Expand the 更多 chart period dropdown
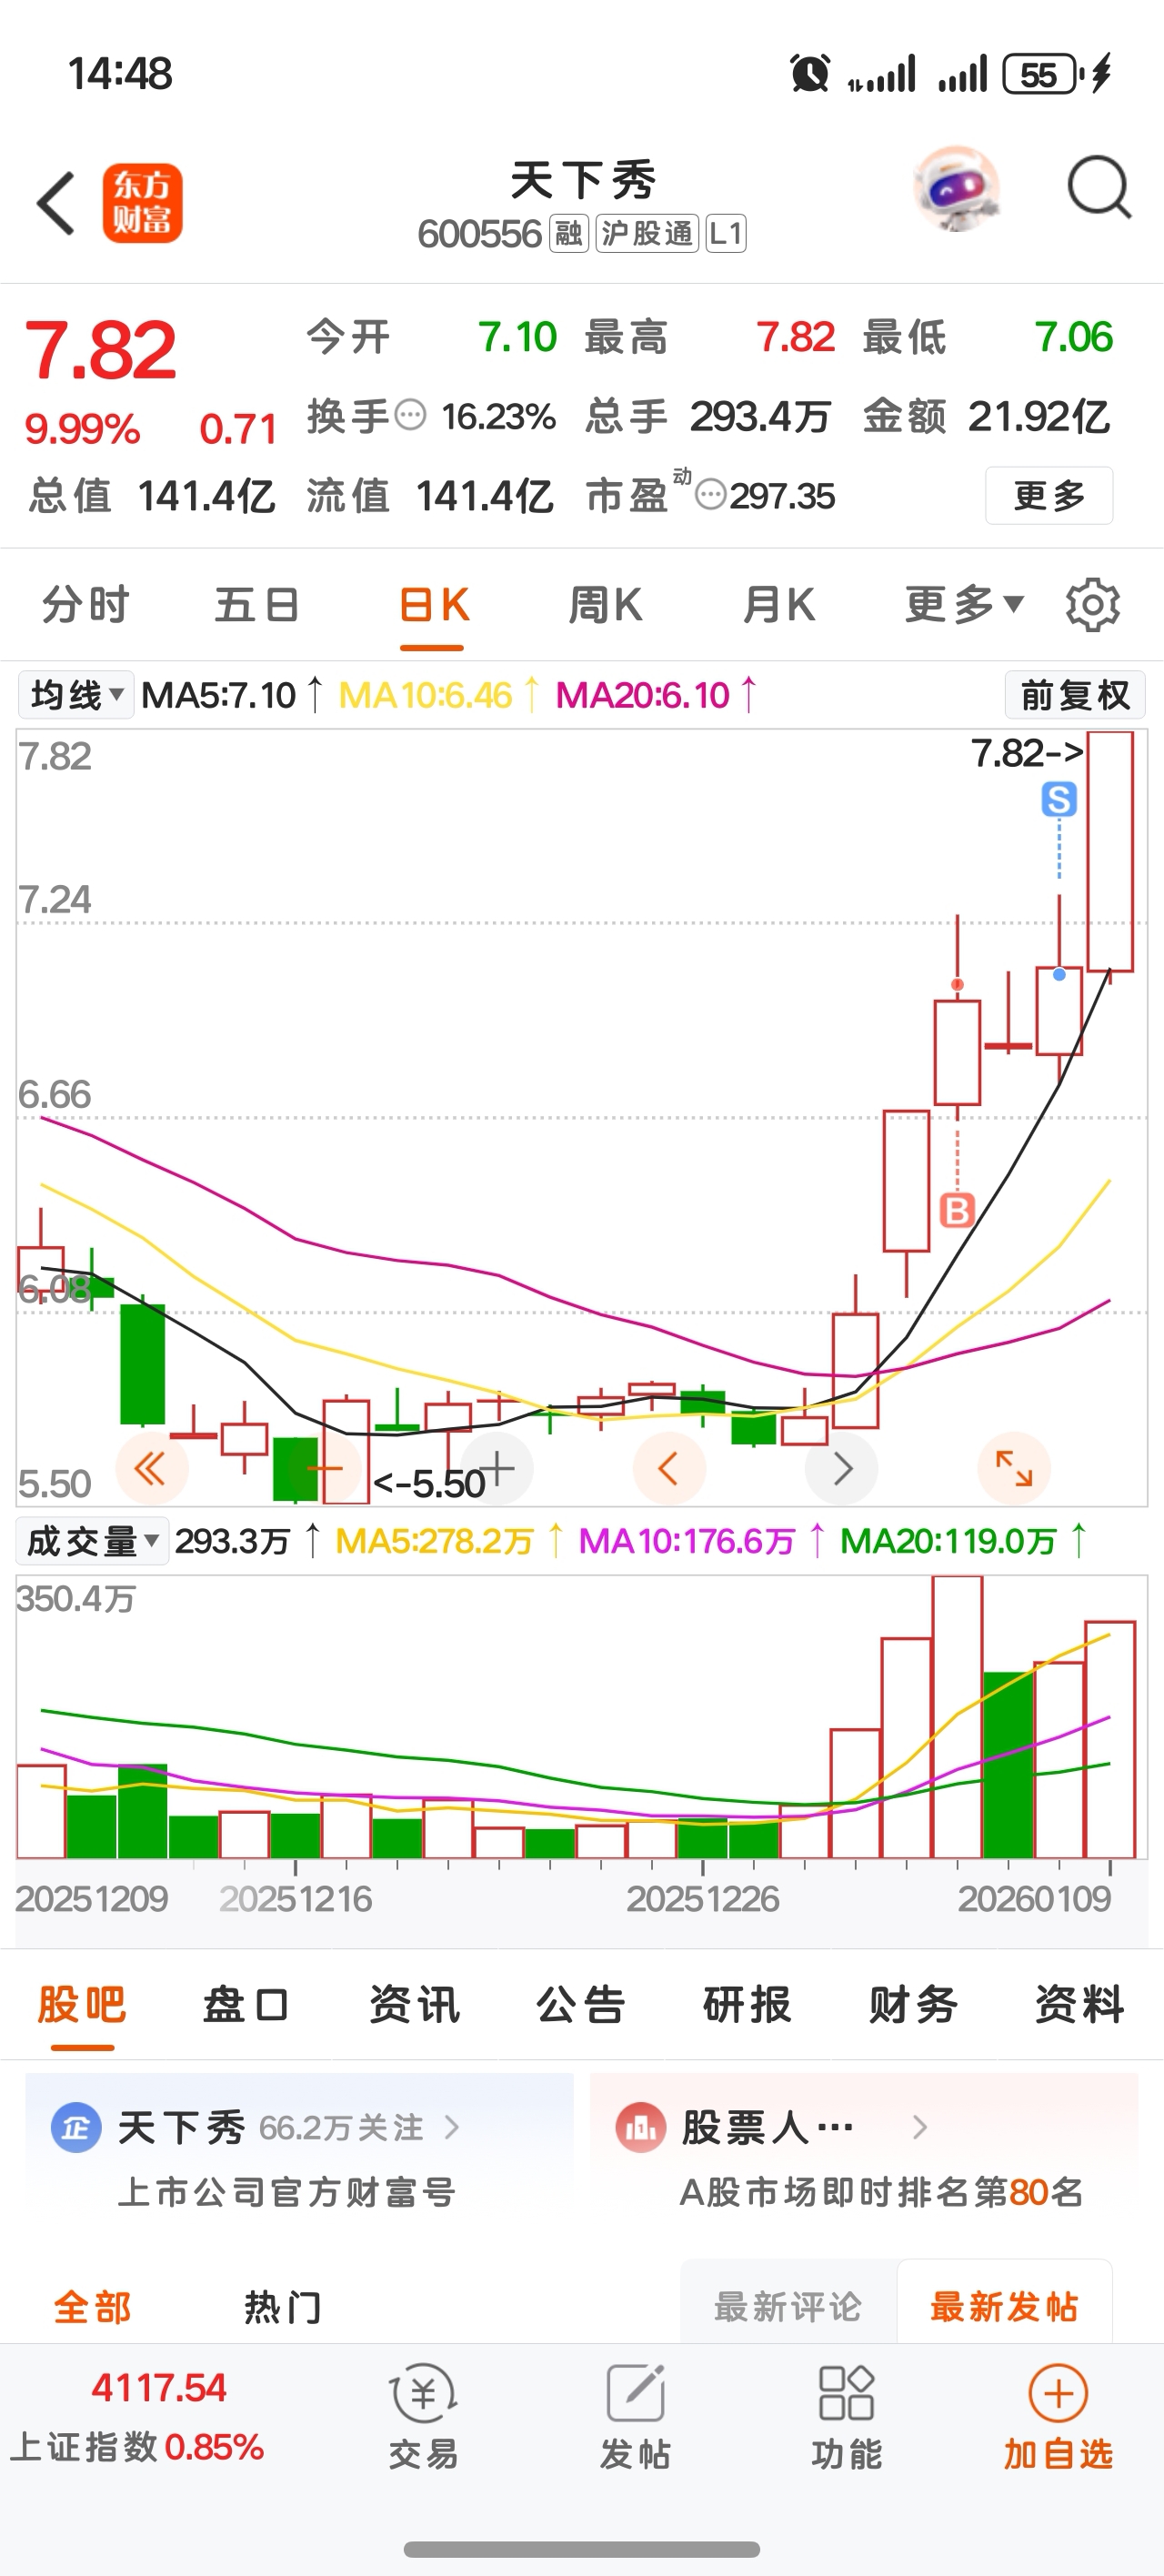Image resolution: width=1164 pixels, height=2576 pixels. tap(964, 604)
